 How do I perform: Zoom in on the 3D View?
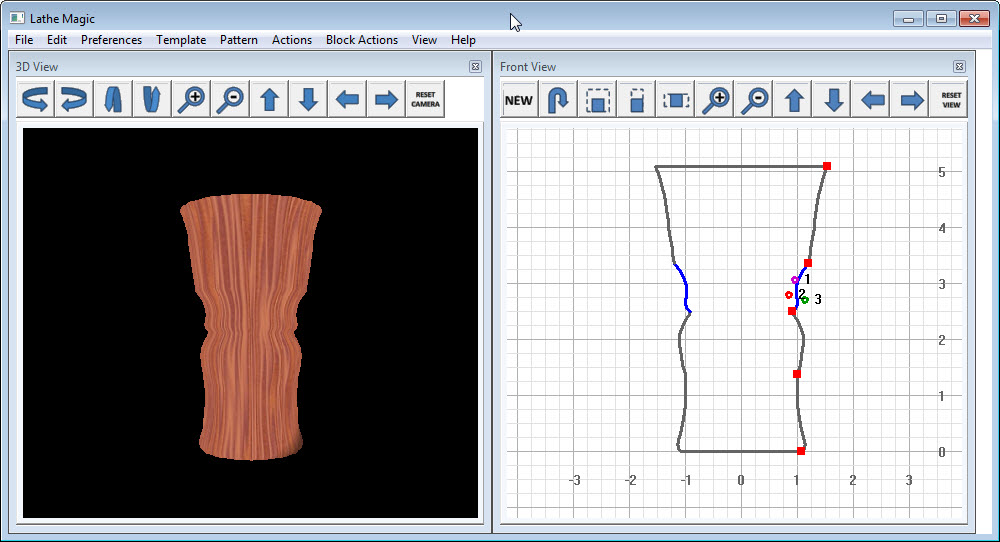[191, 99]
